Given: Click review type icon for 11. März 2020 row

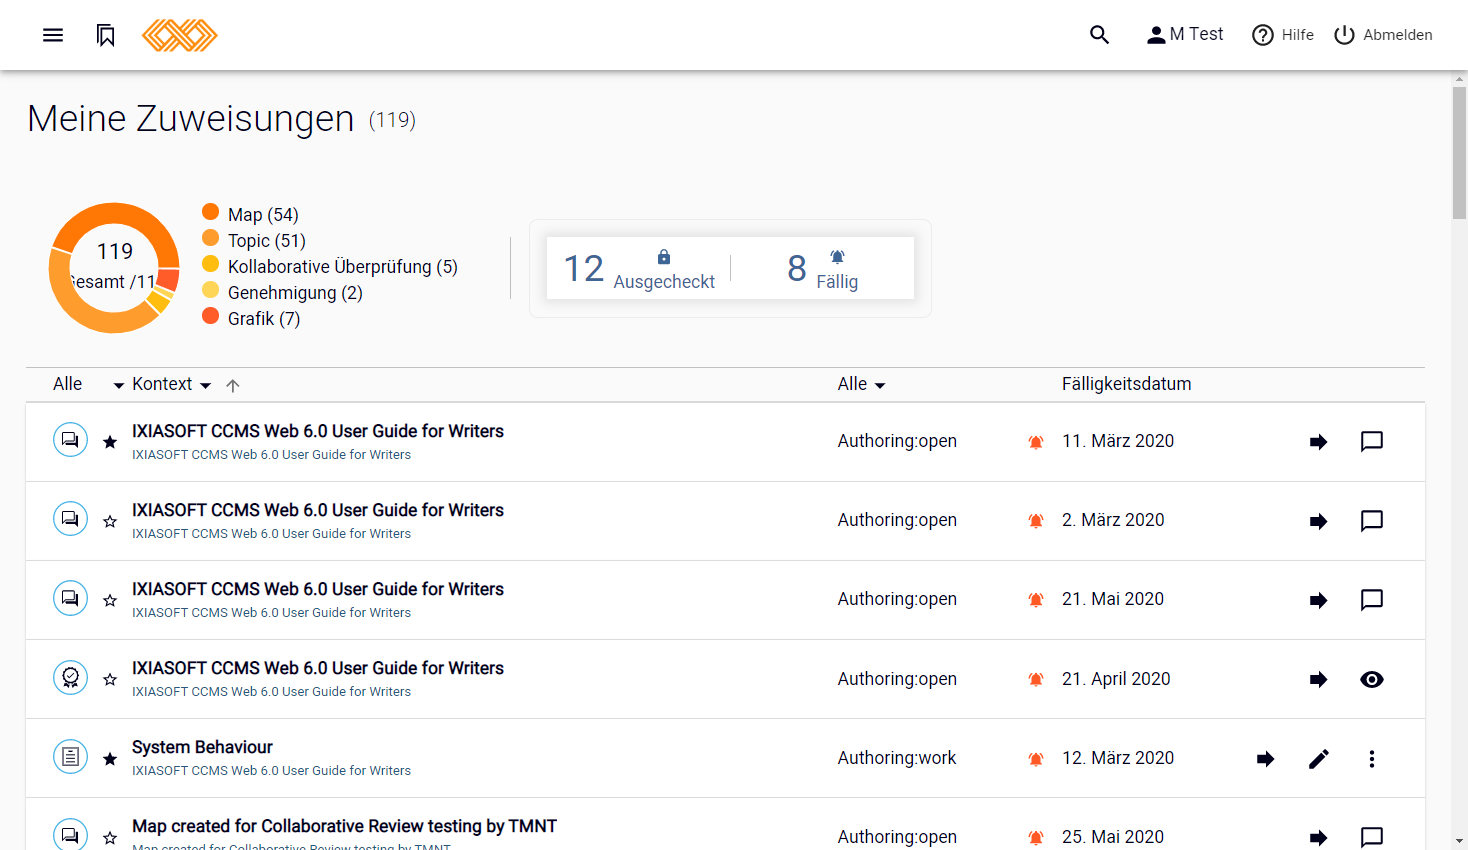Looking at the screenshot, I should (70, 440).
